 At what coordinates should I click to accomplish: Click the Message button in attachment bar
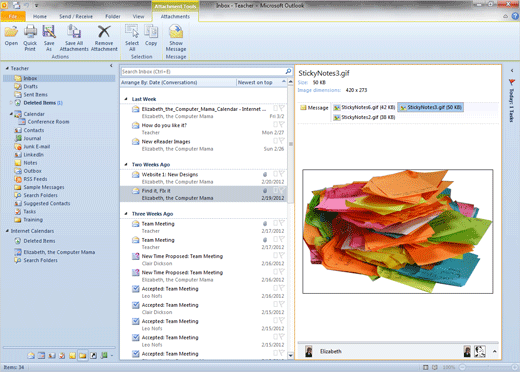pos(314,108)
